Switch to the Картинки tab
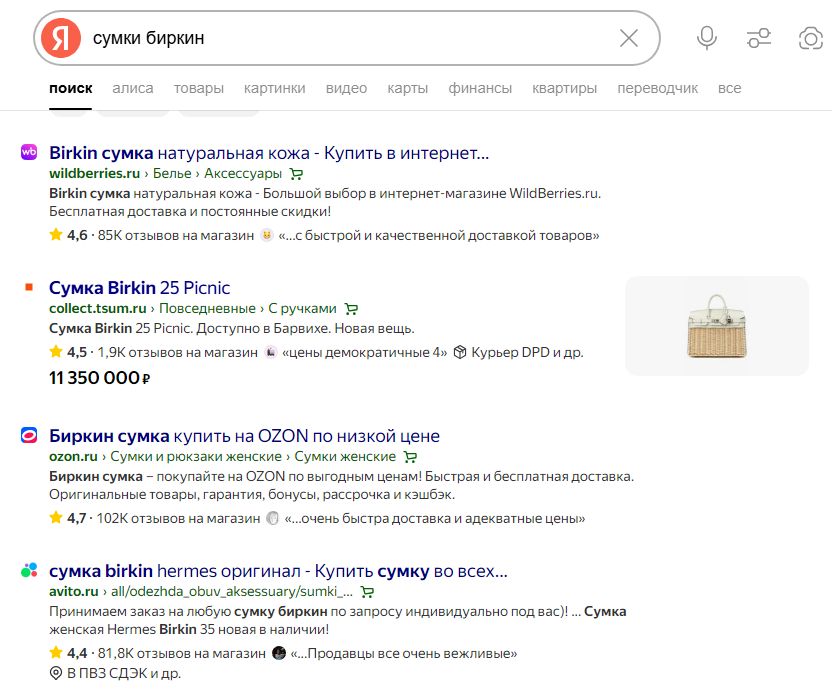Screen dimensions: 832x693 click(275, 88)
